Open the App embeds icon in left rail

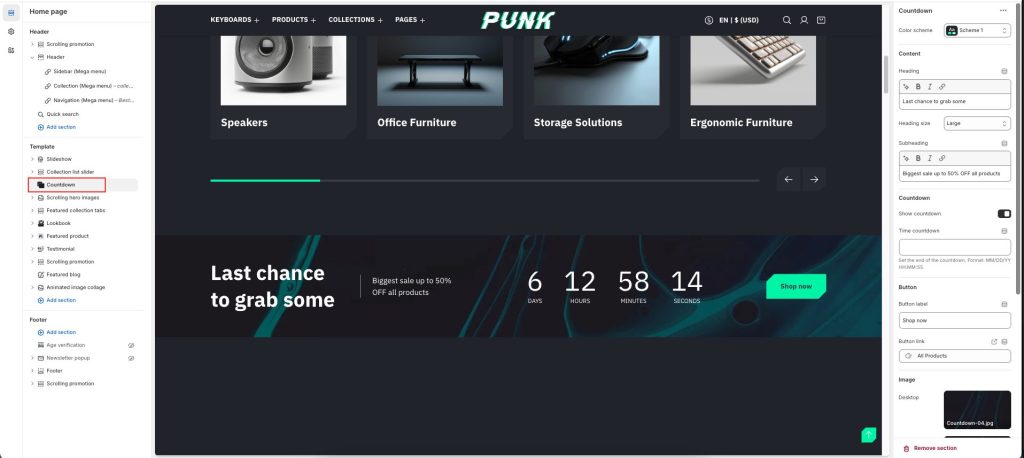(x=11, y=50)
